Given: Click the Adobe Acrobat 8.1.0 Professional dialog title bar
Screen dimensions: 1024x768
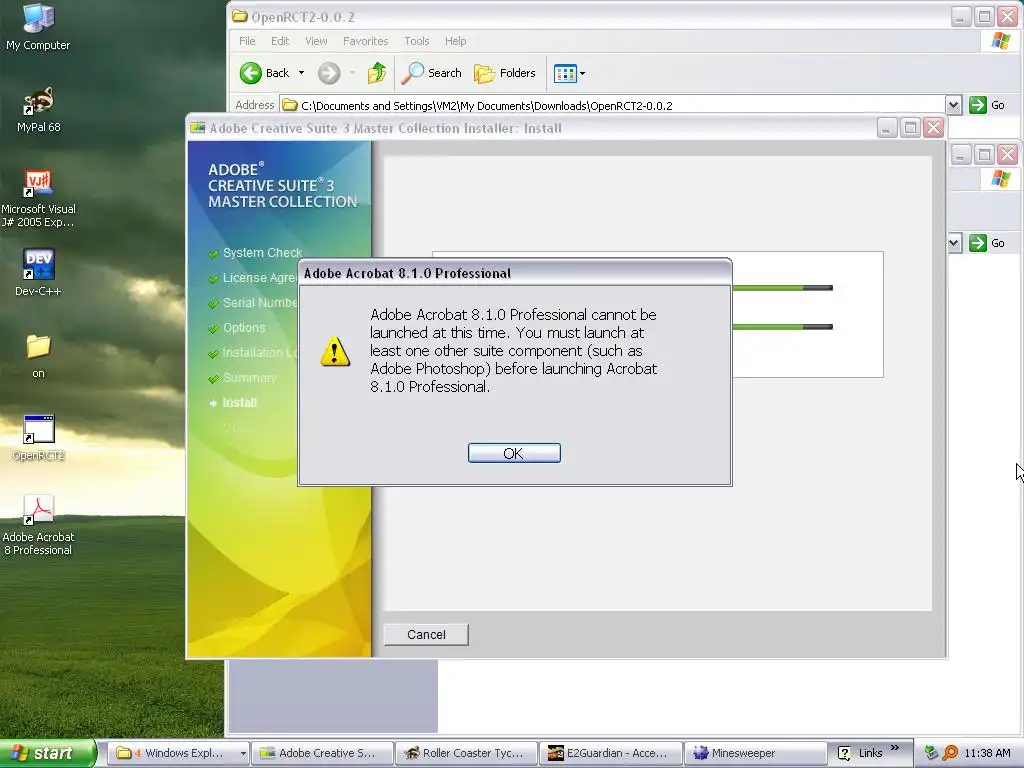Looking at the screenshot, I should [514, 273].
